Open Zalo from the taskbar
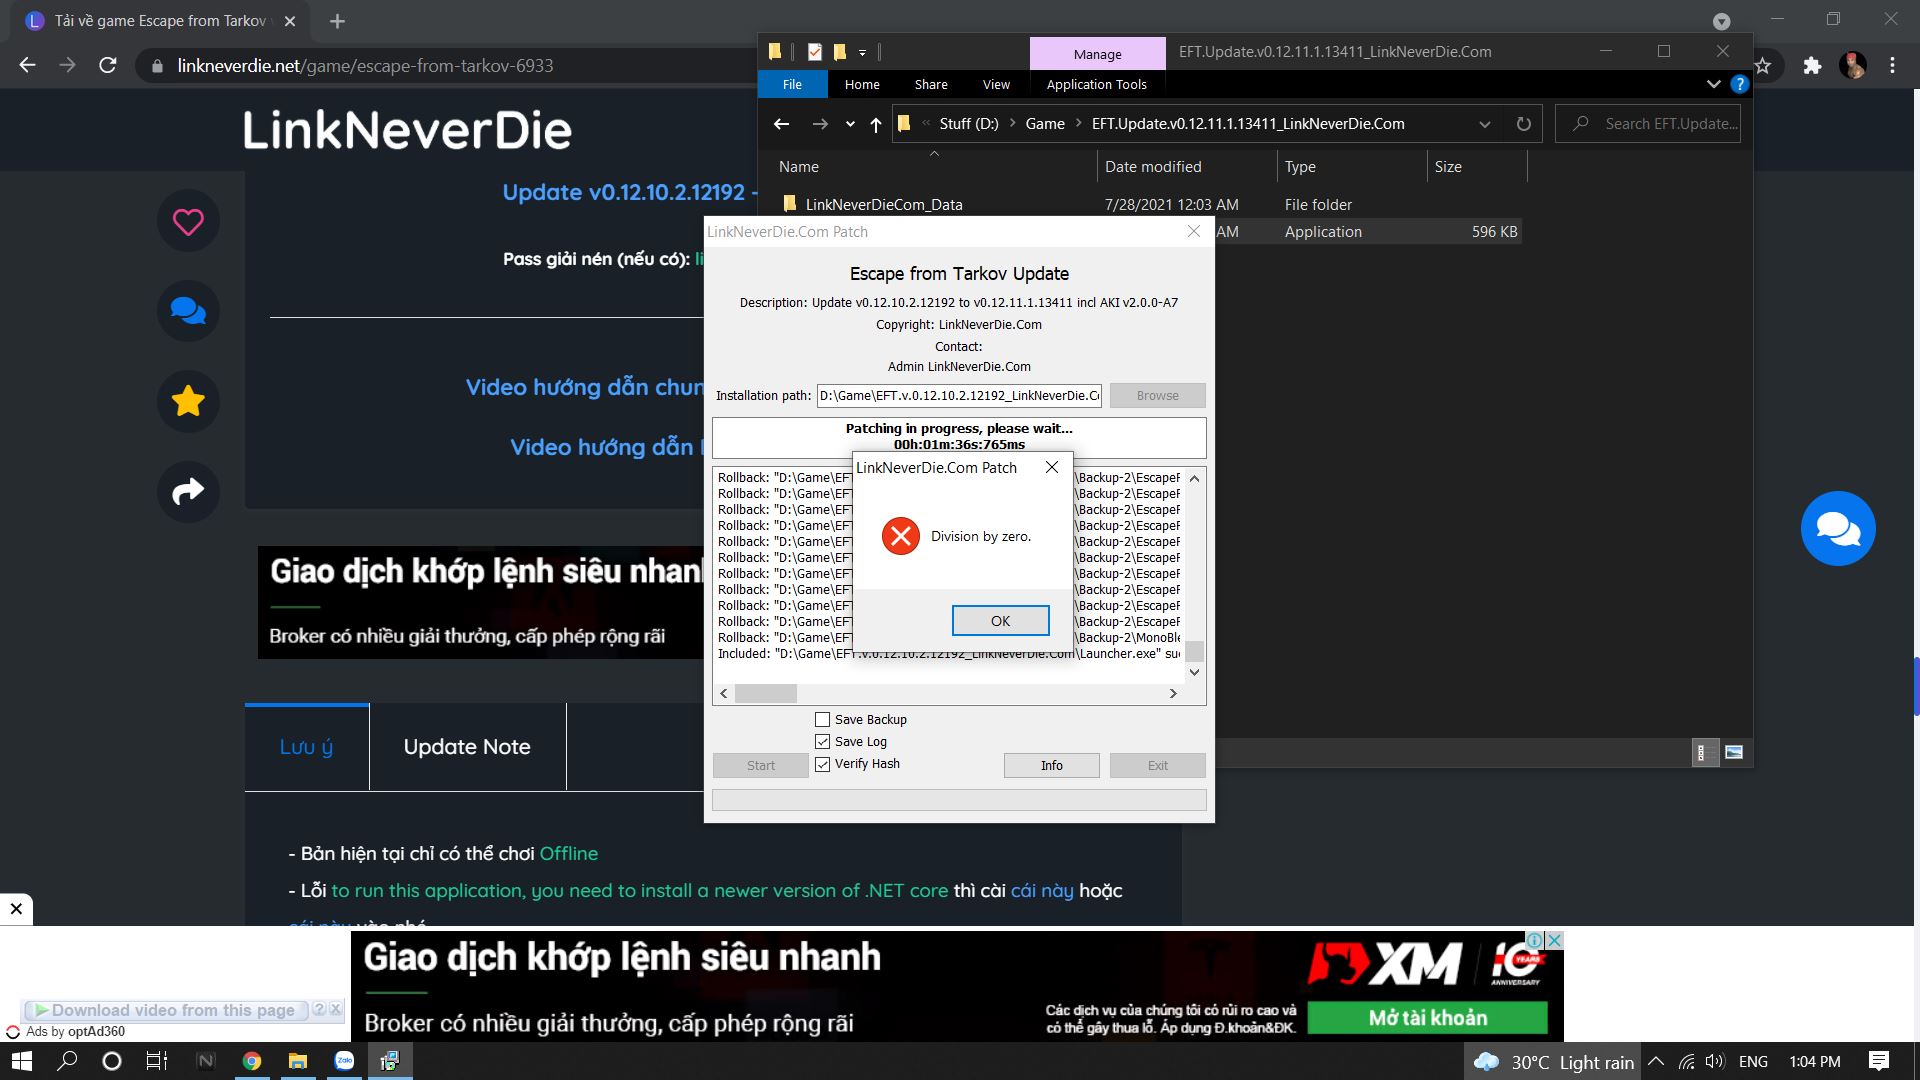The image size is (1920, 1080). (x=344, y=1061)
